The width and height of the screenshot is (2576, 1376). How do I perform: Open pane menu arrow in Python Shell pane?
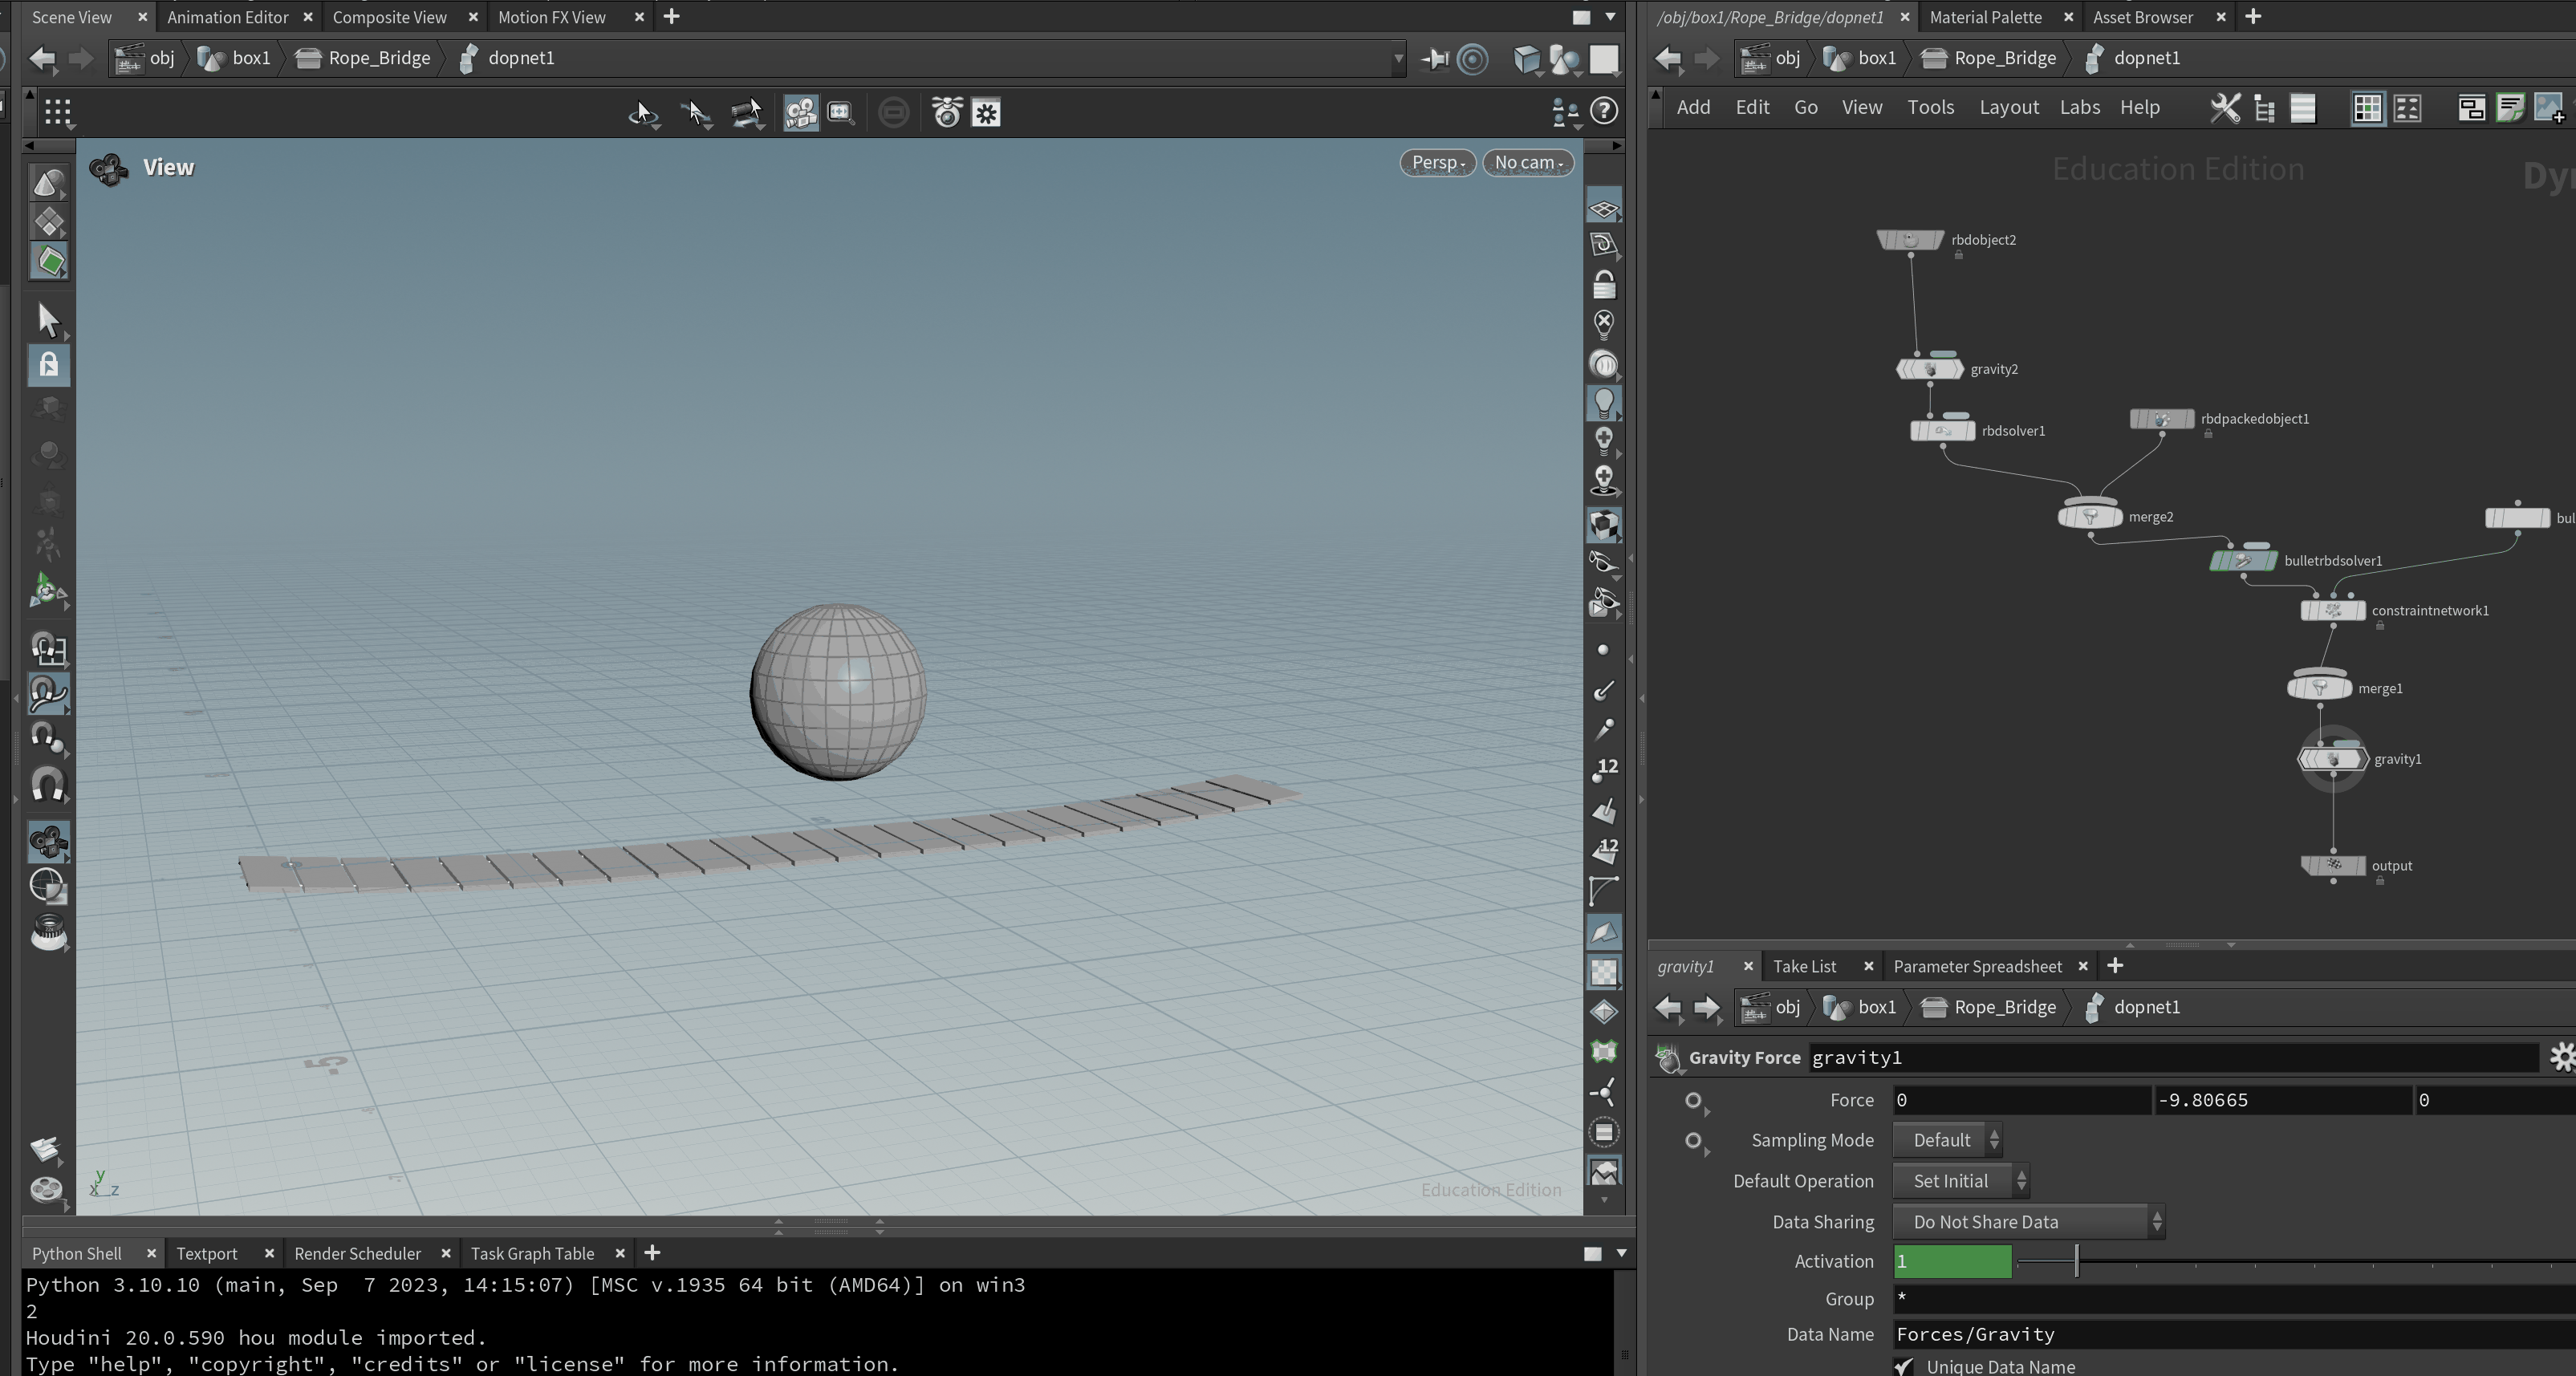1621,1253
